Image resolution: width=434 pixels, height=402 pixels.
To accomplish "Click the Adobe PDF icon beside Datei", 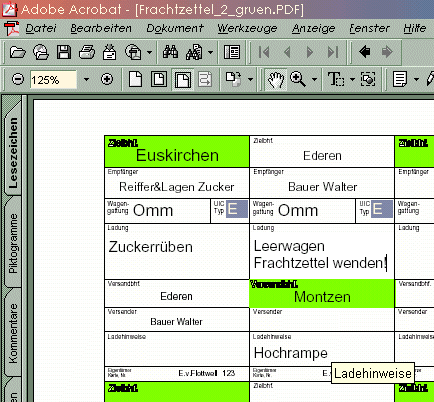I will tap(12, 28).
